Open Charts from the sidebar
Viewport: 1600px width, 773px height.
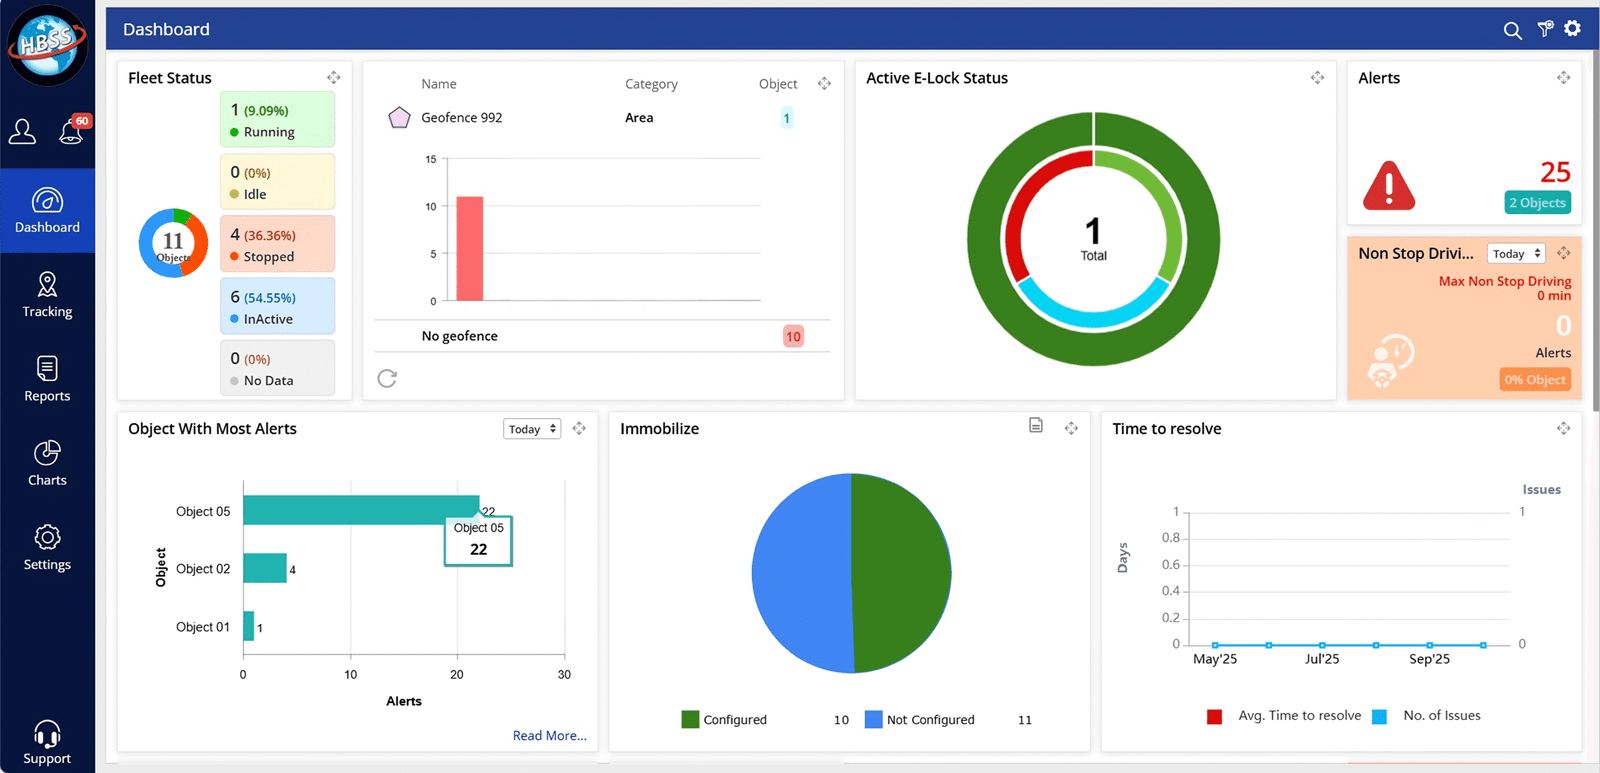[47, 463]
